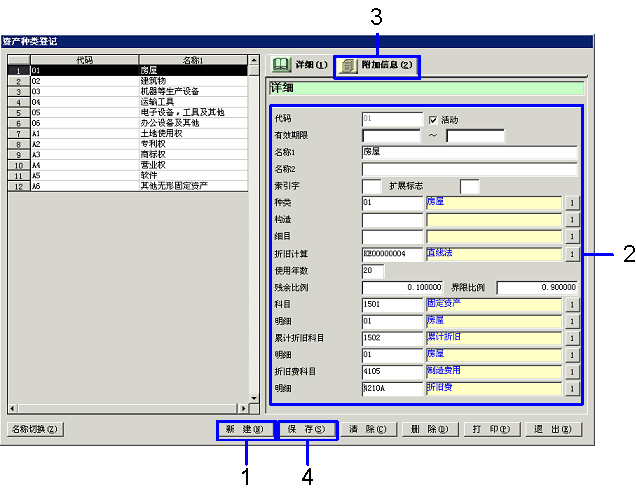
Task: Click the 名称1 column header
Action: (193, 60)
